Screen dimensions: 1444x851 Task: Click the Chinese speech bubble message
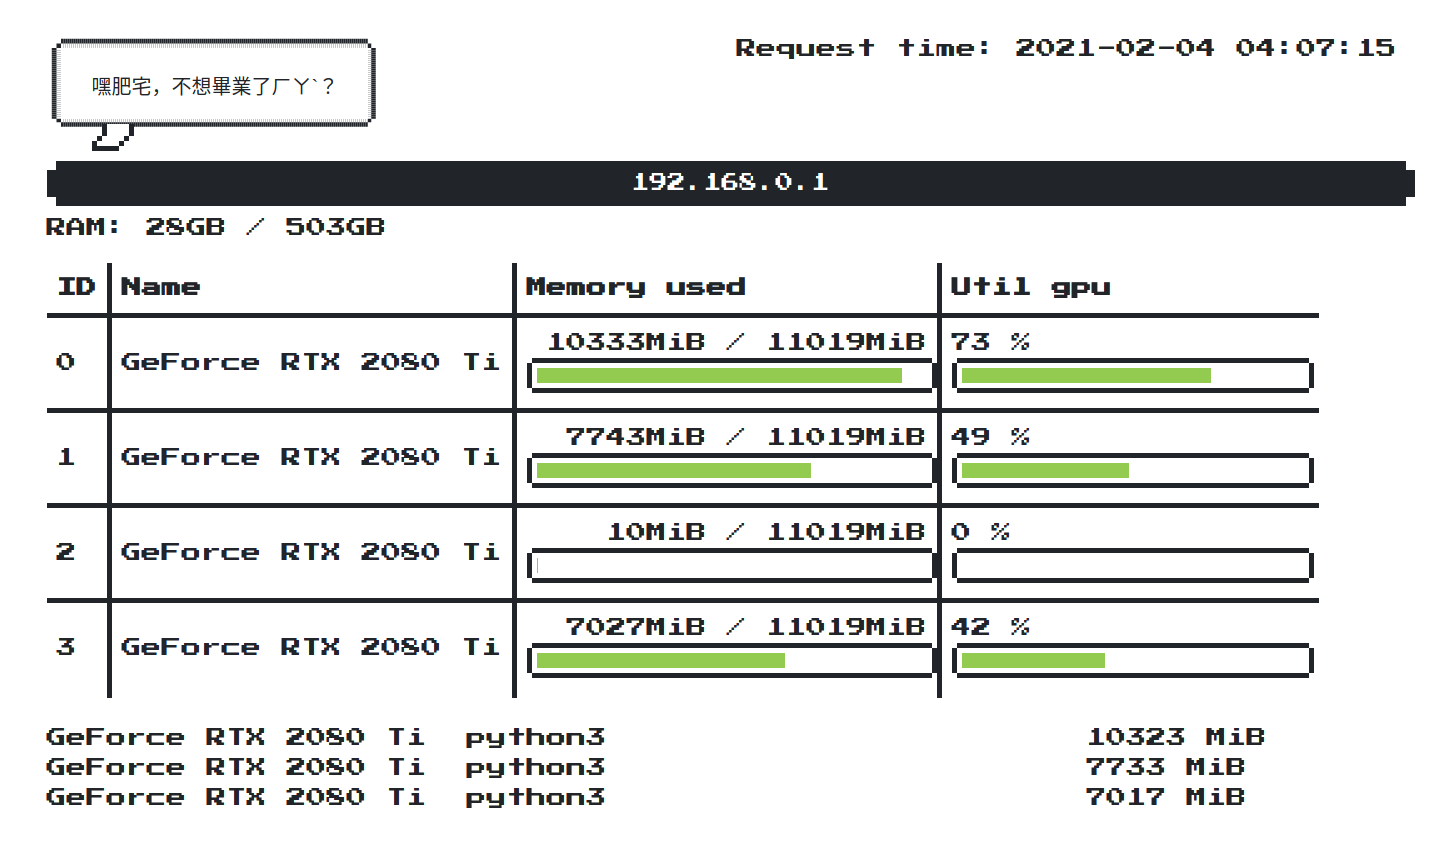coord(213,86)
